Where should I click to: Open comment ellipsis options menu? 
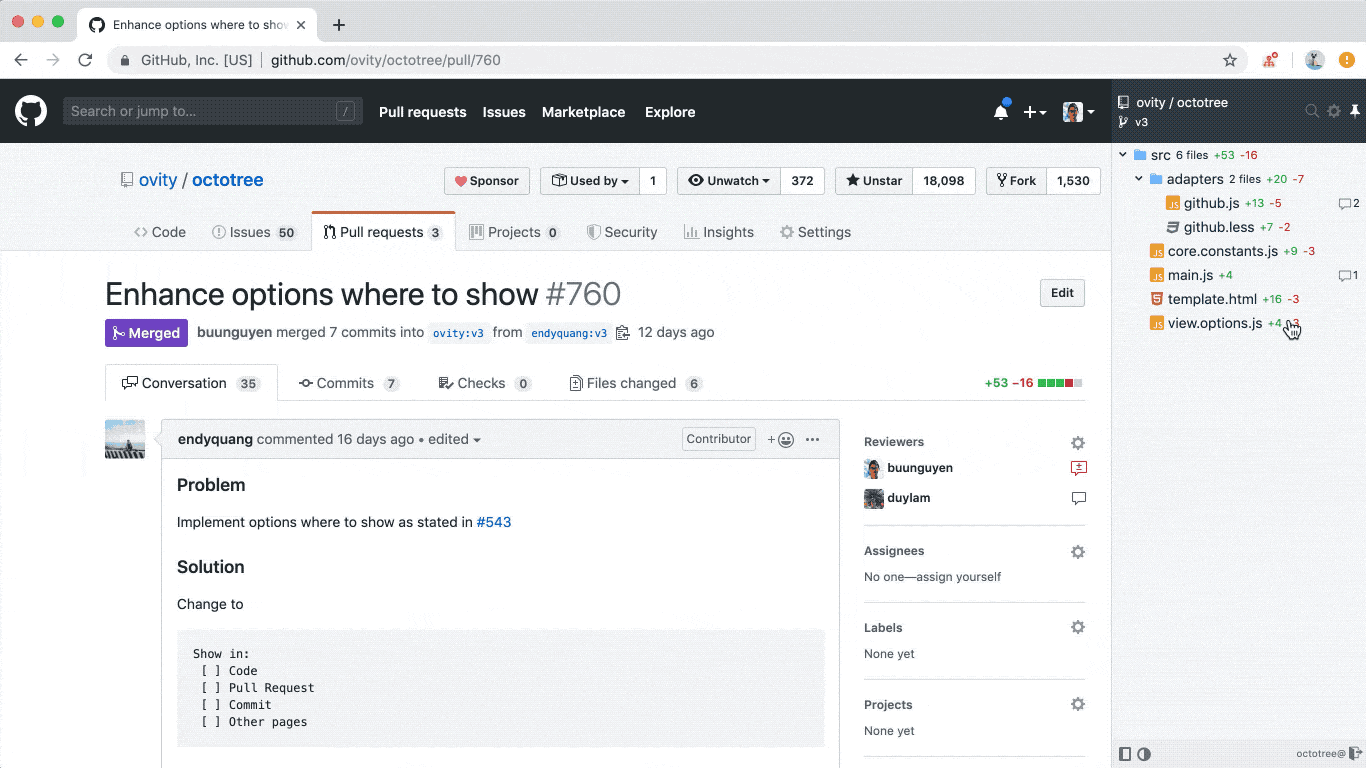(812, 439)
